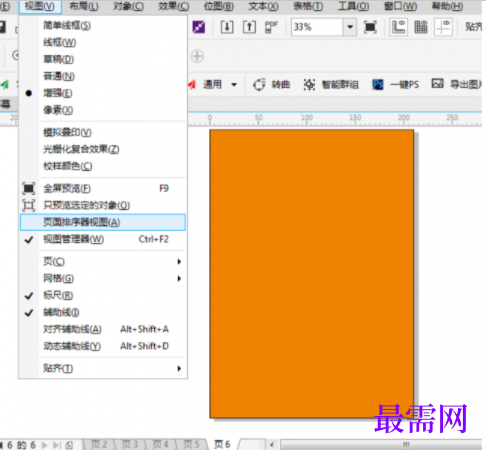Toggle the show grid toolbar icon

(421, 27)
